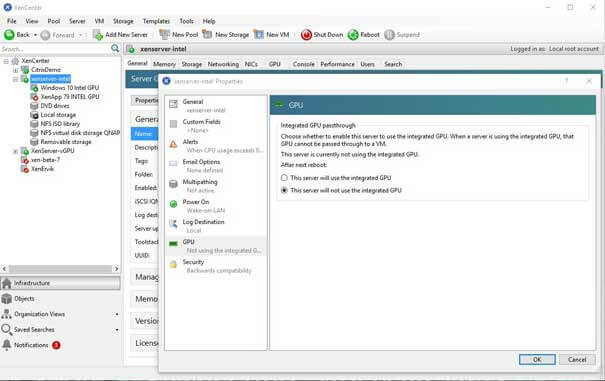The height and width of the screenshot is (381, 605).
Task: Open the Security properties page
Action: coord(216,266)
